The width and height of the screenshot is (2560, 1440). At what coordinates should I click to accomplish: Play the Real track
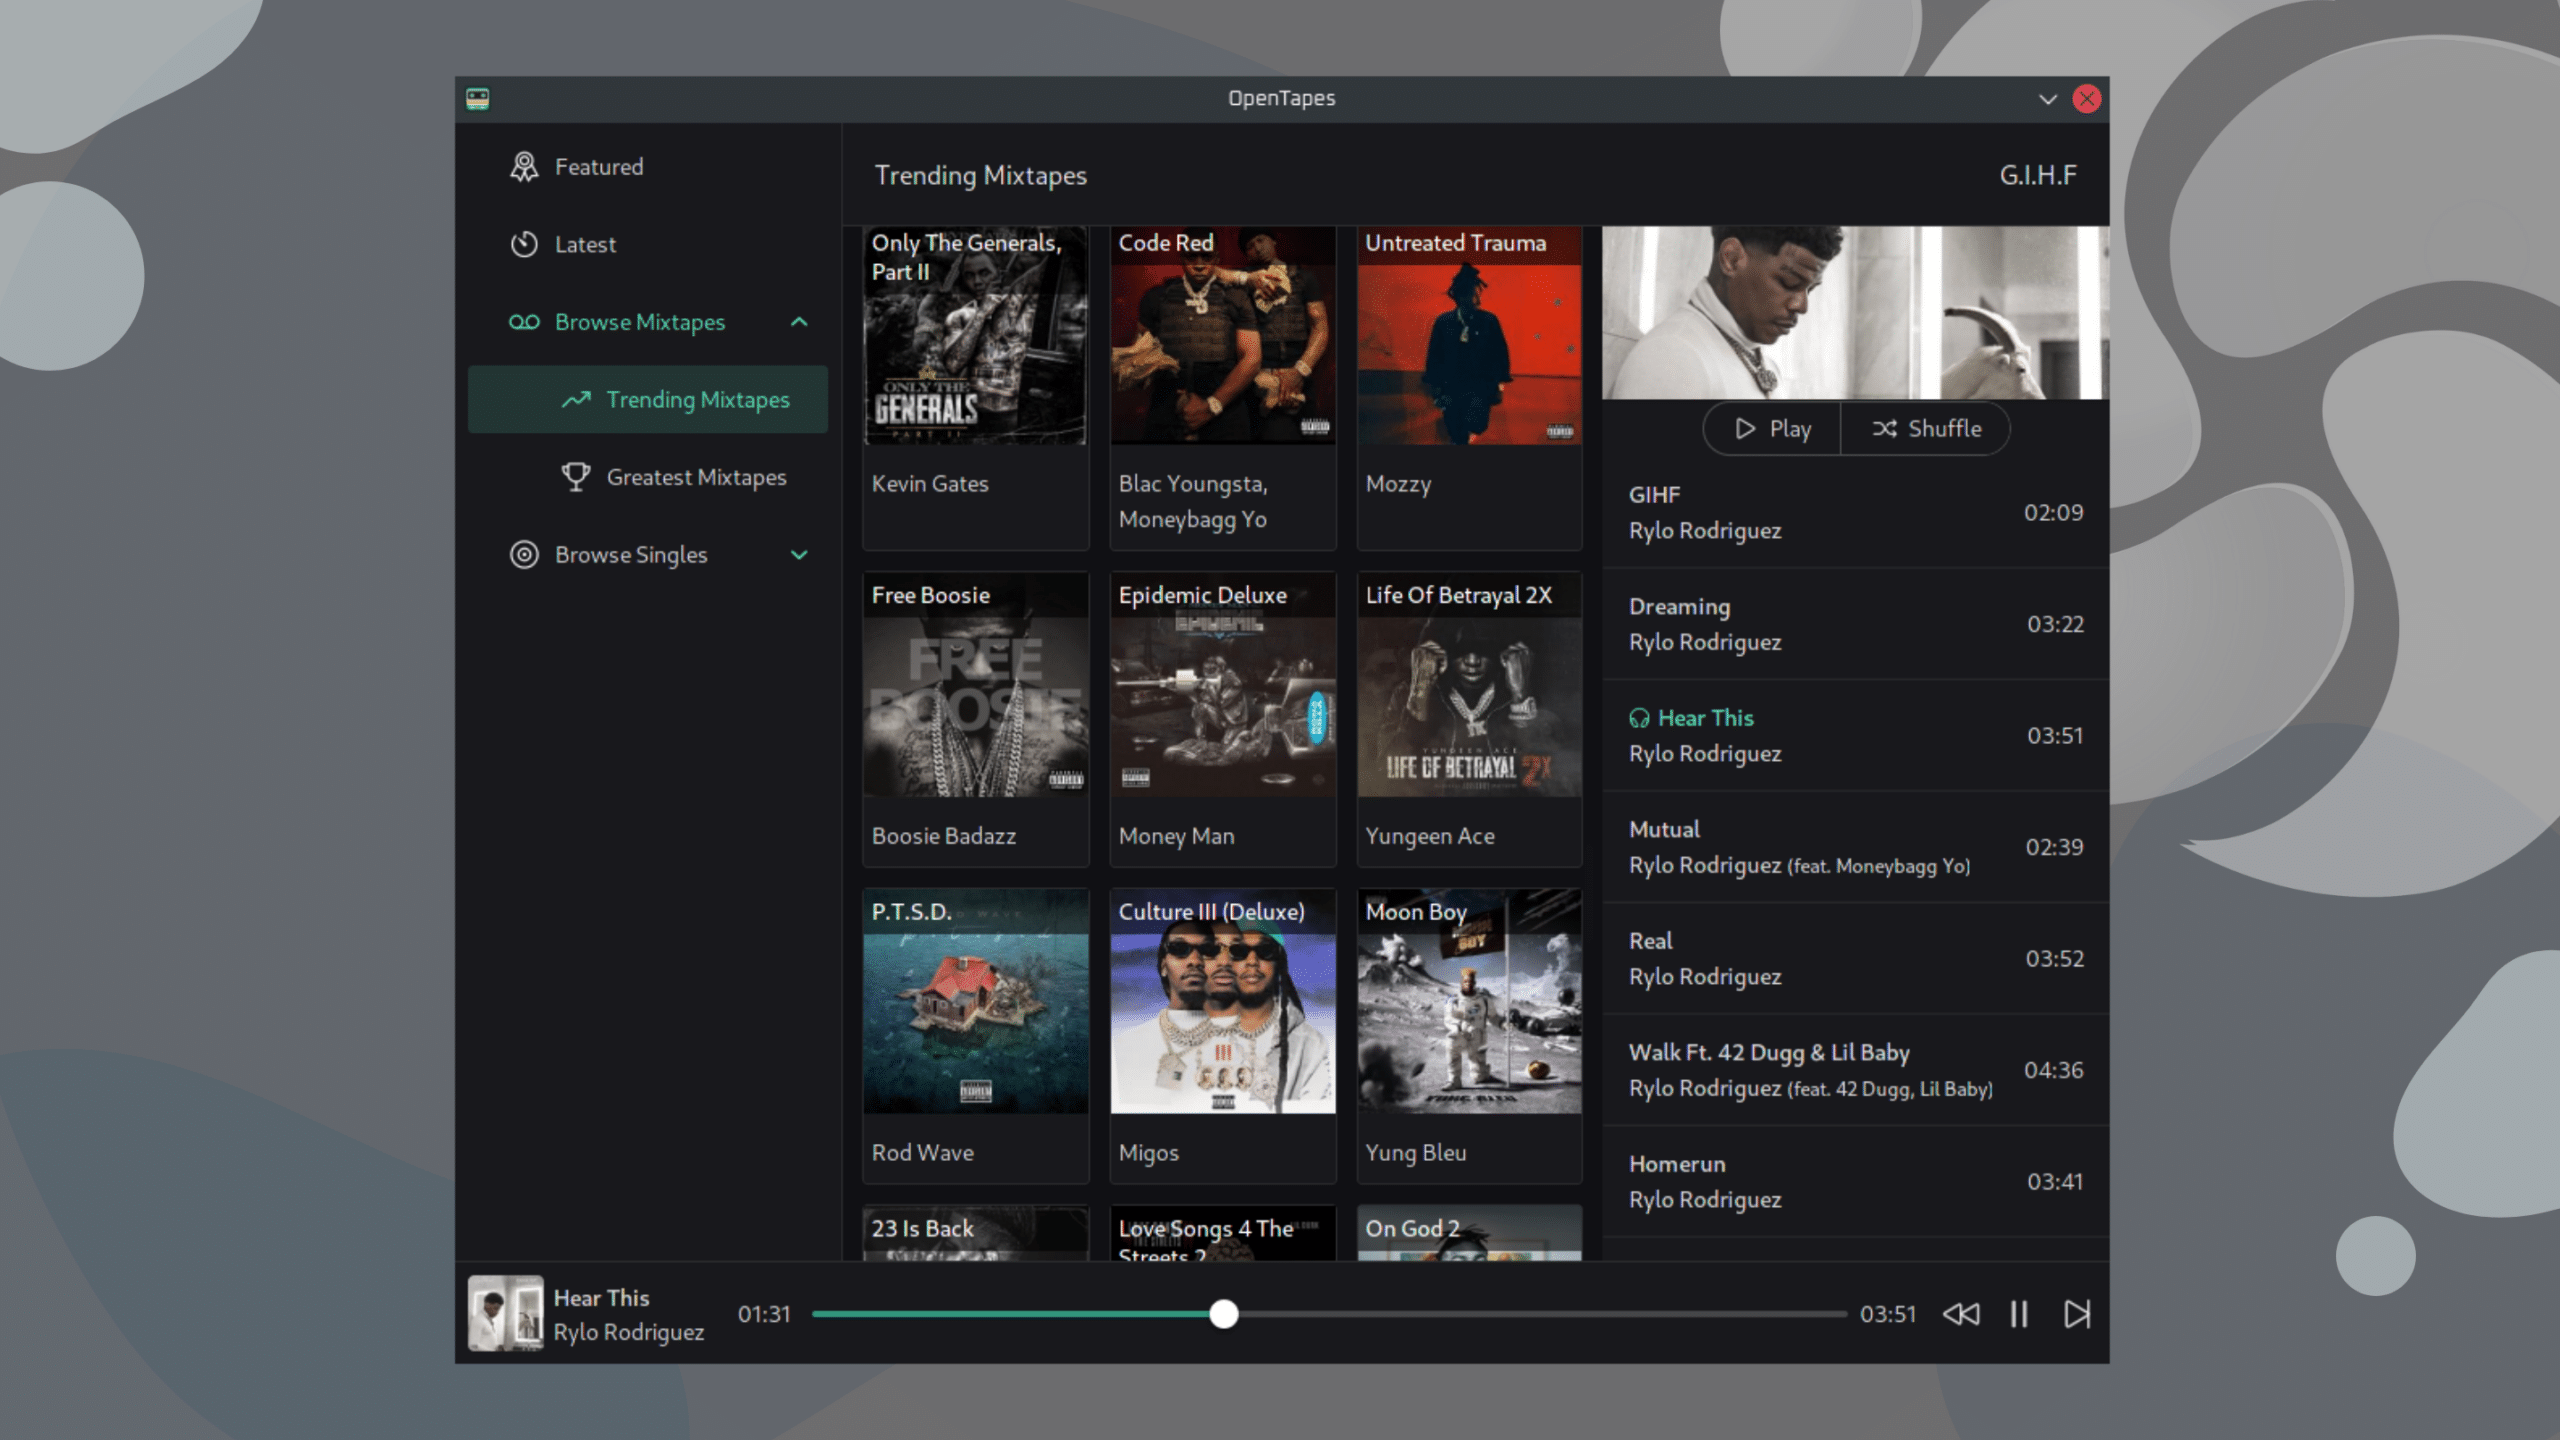[x=1855, y=959]
